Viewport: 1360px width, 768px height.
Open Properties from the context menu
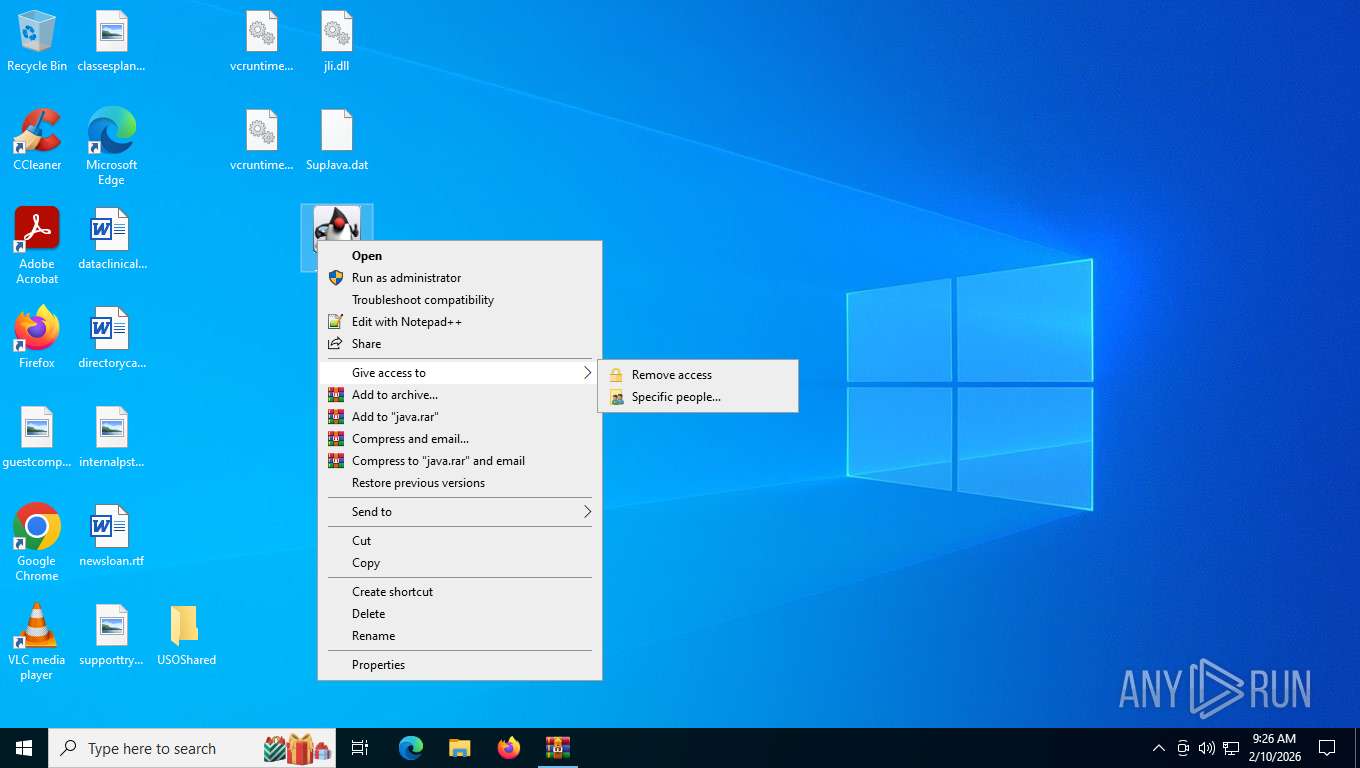460,665
